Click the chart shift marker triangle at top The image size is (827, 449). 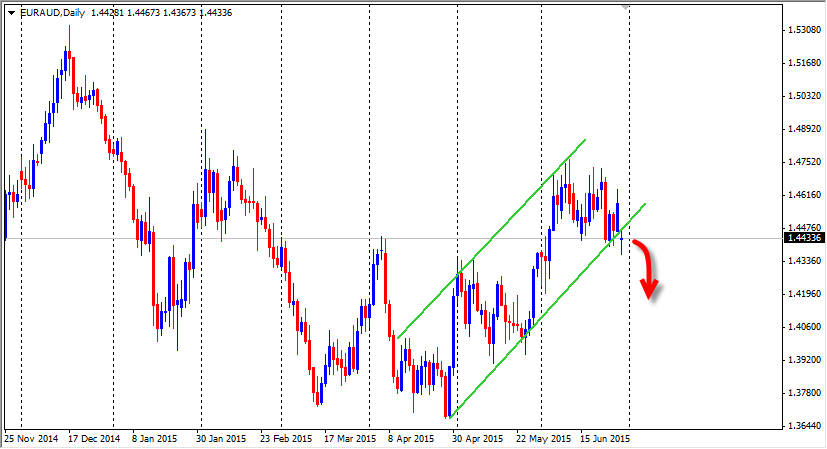(625, 7)
